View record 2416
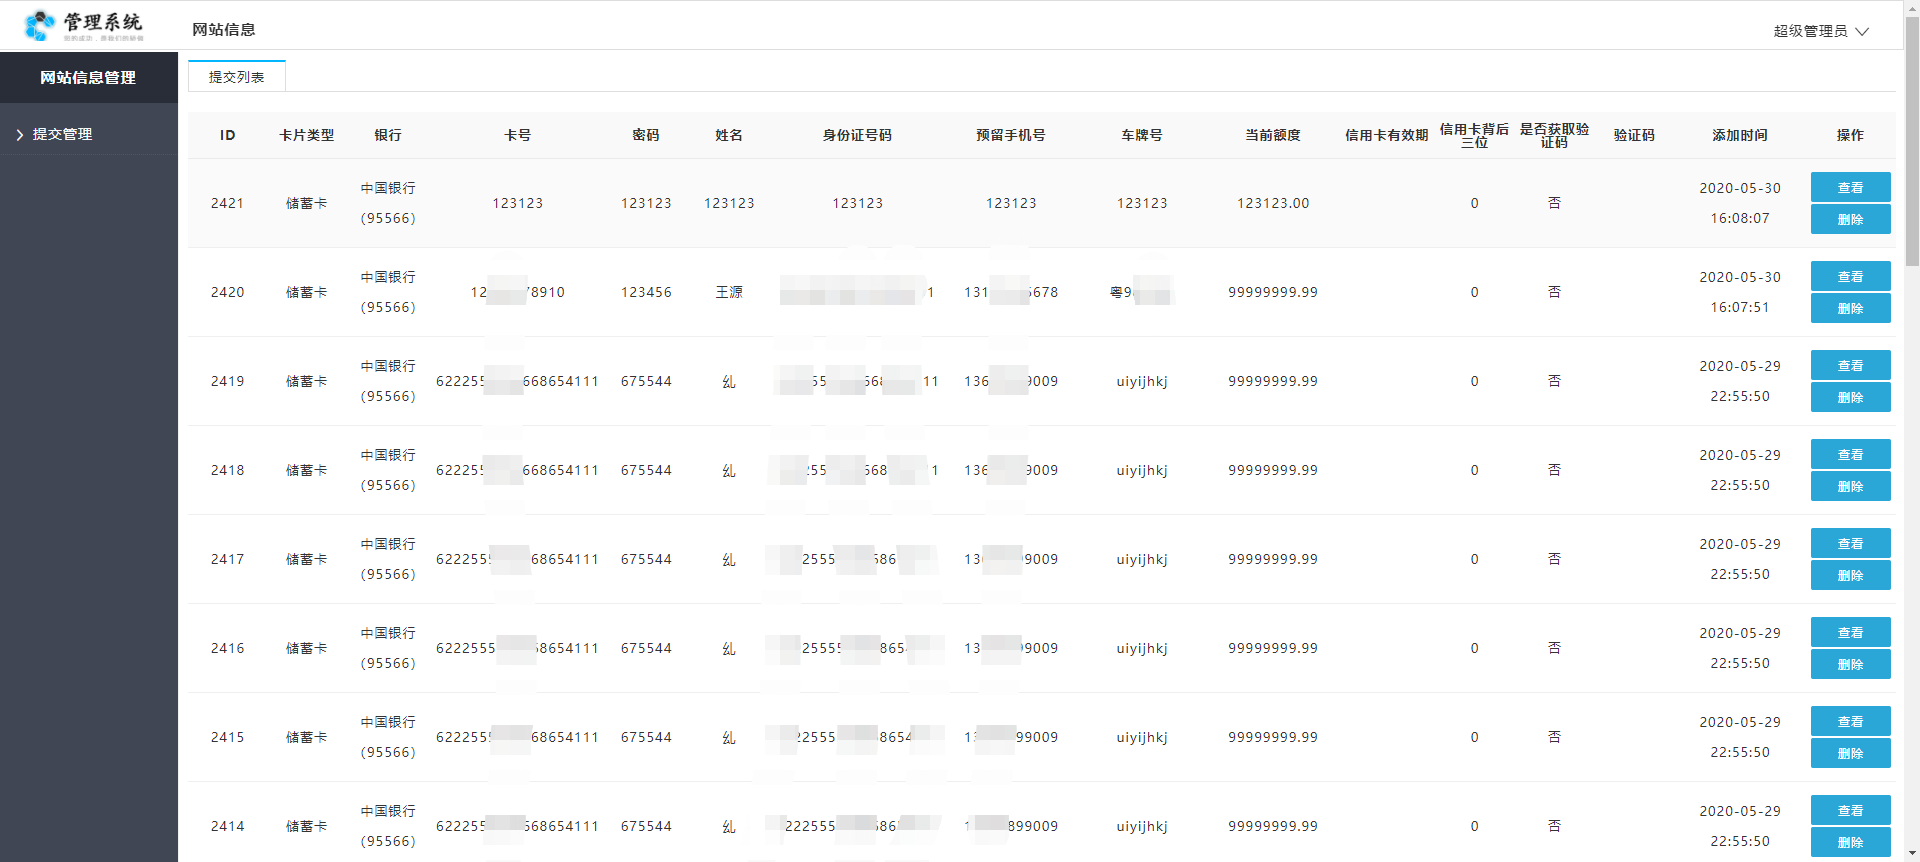This screenshot has height=862, width=1920. click(x=1850, y=632)
